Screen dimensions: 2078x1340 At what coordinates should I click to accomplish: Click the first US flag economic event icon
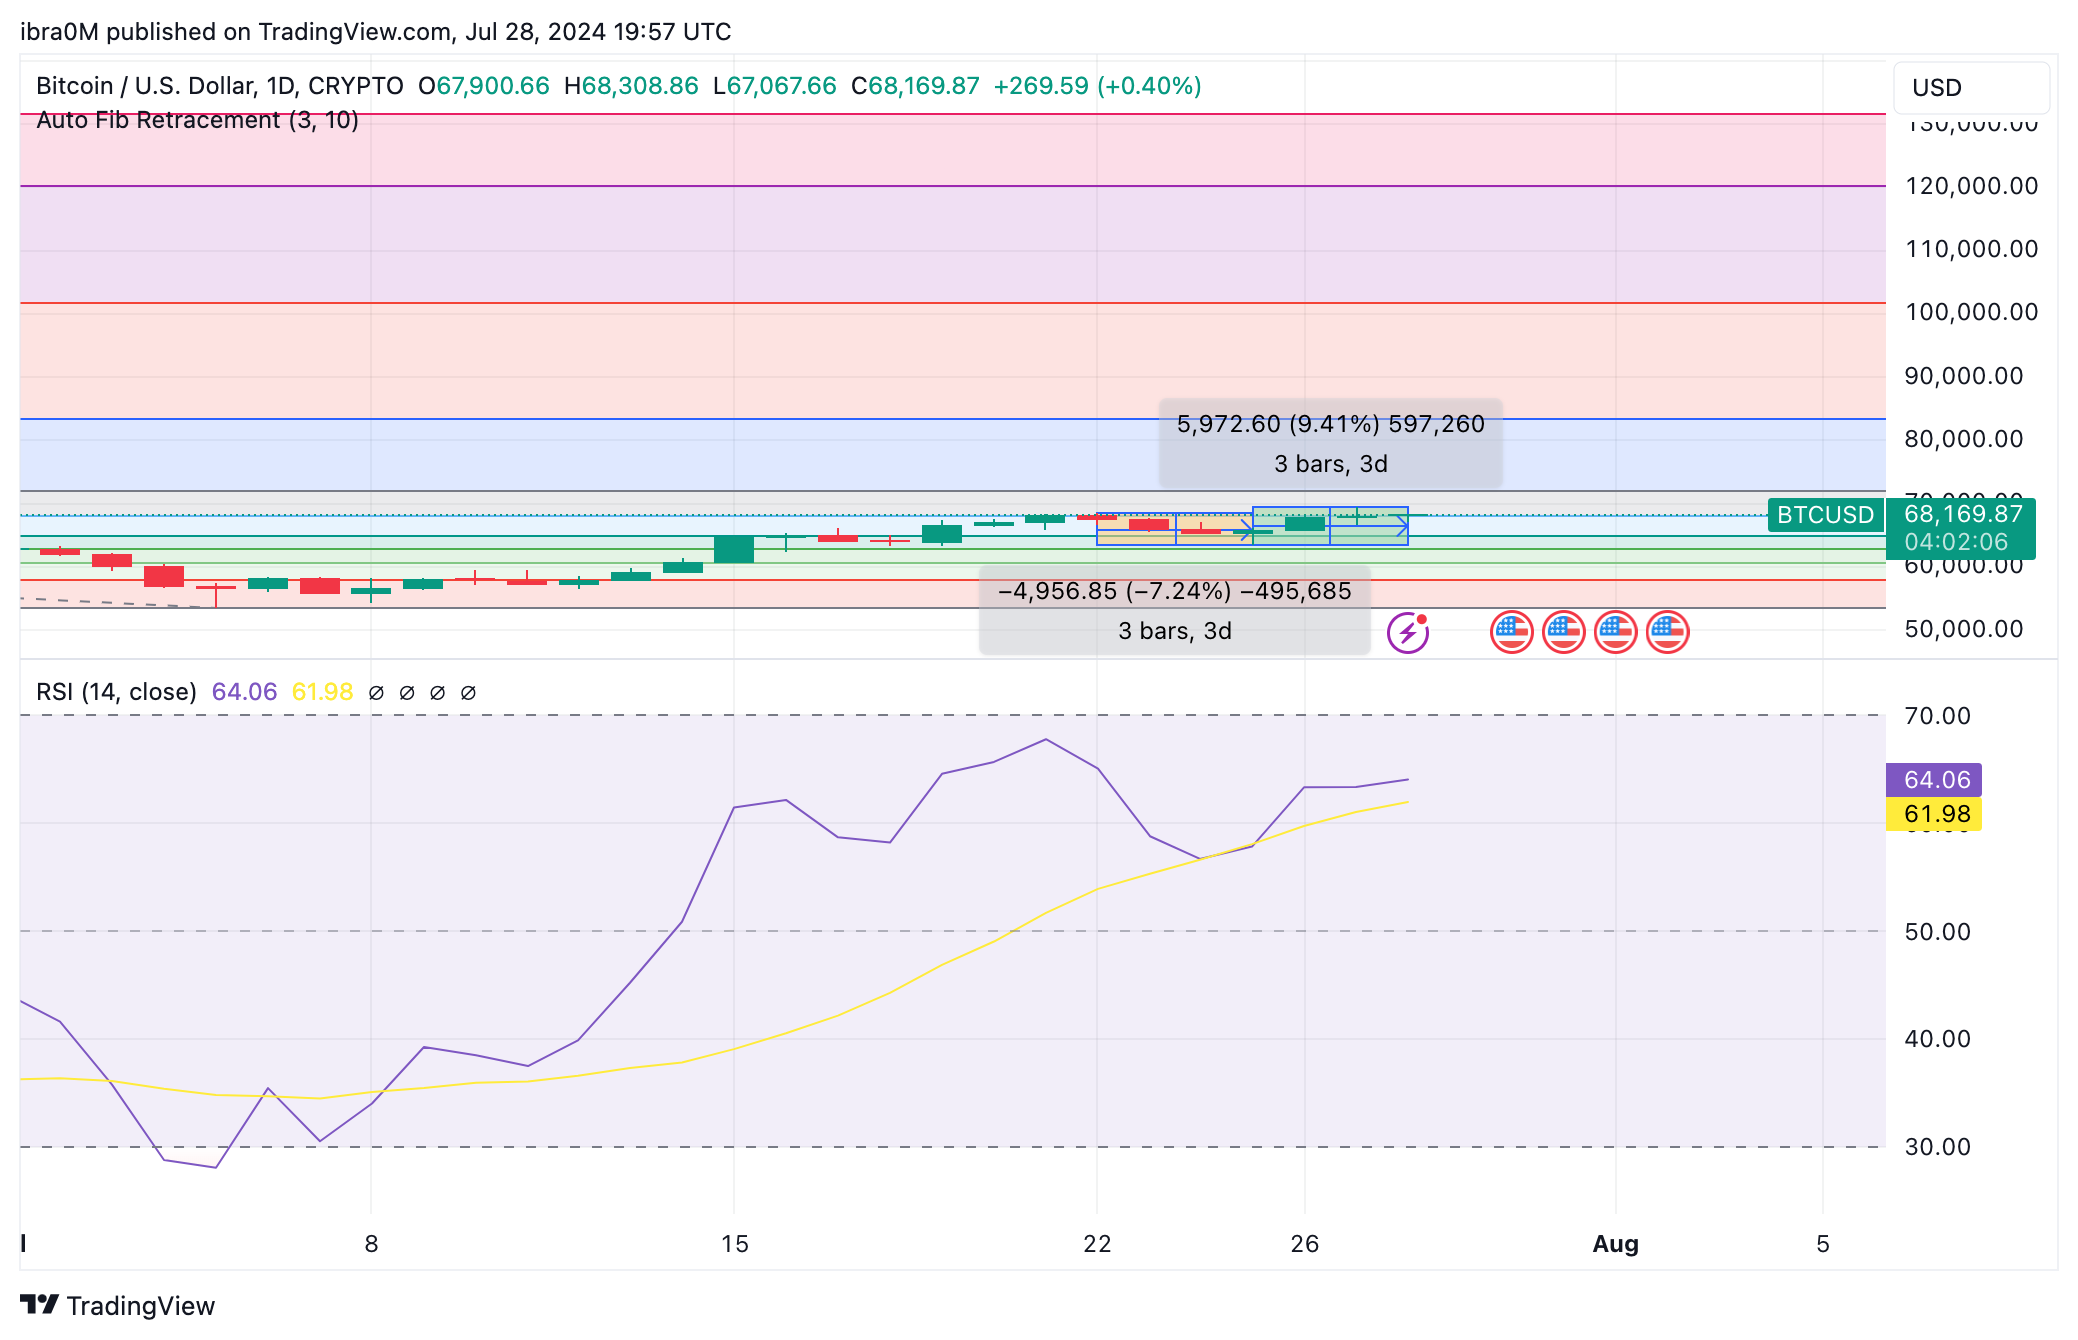click(1512, 632)
